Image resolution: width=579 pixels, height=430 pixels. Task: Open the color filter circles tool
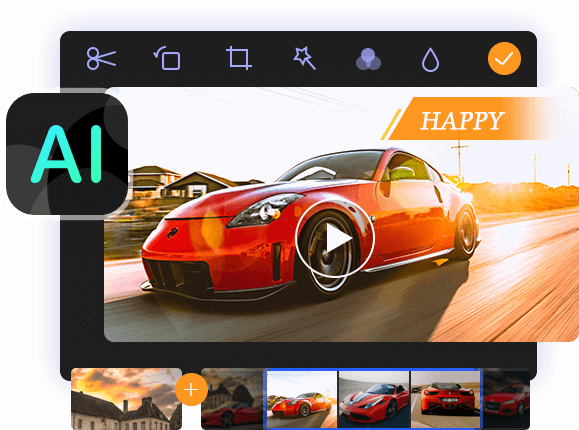pos(368,59)
